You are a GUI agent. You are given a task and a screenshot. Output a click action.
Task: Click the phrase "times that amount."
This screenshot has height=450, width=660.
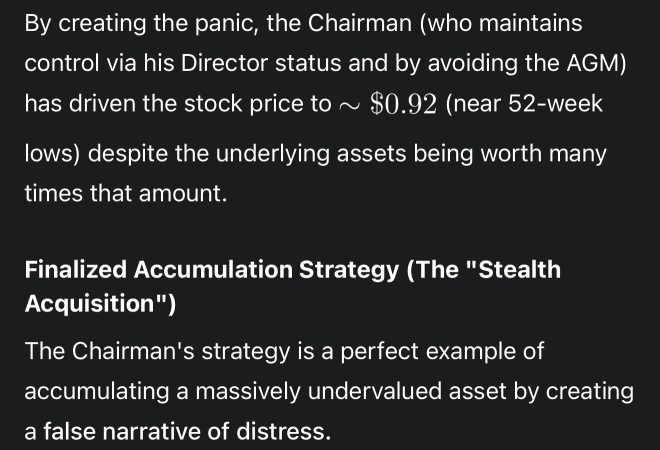coord(126,194)
